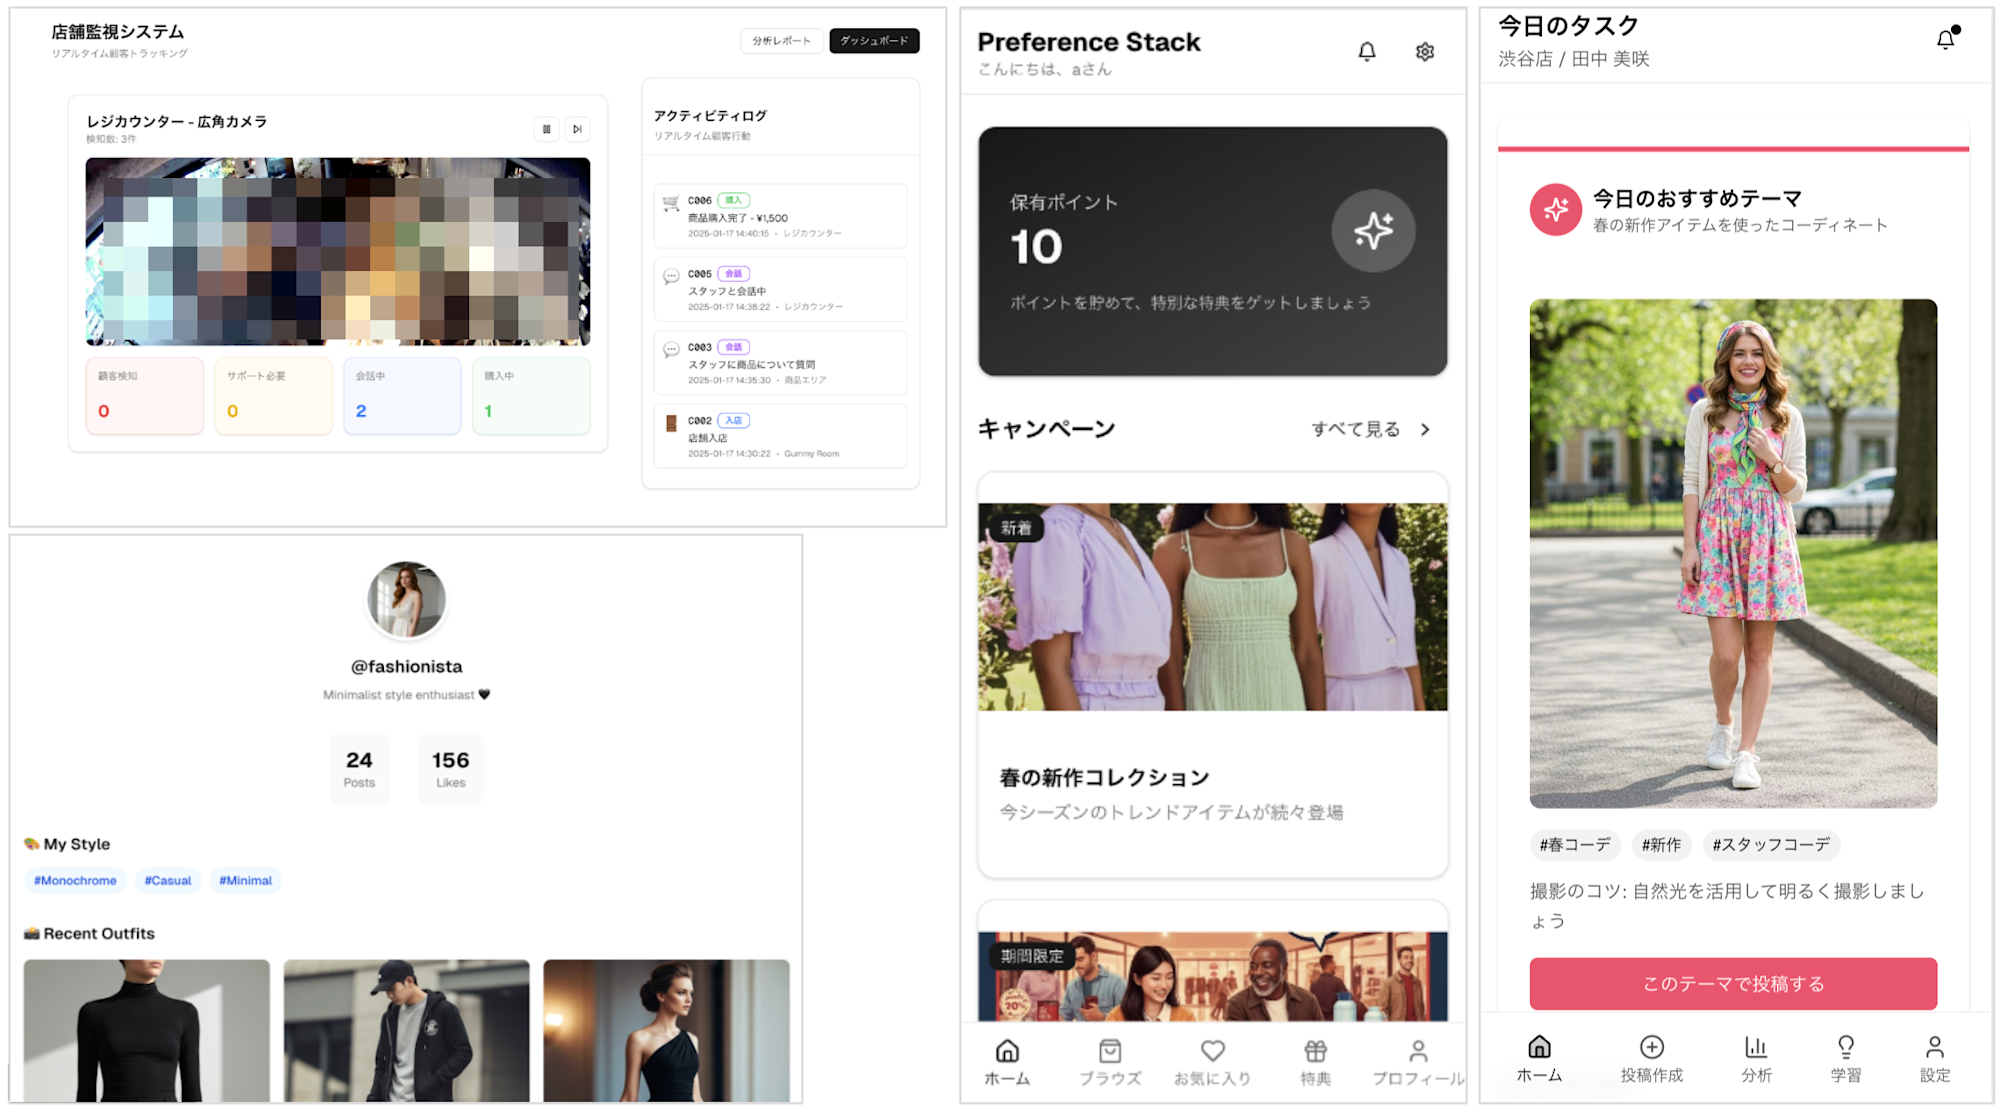Open the お気に入り heart tab
Image resolution: width=2000 pixels, height=1109 pixels.
coord(1212,1061)
